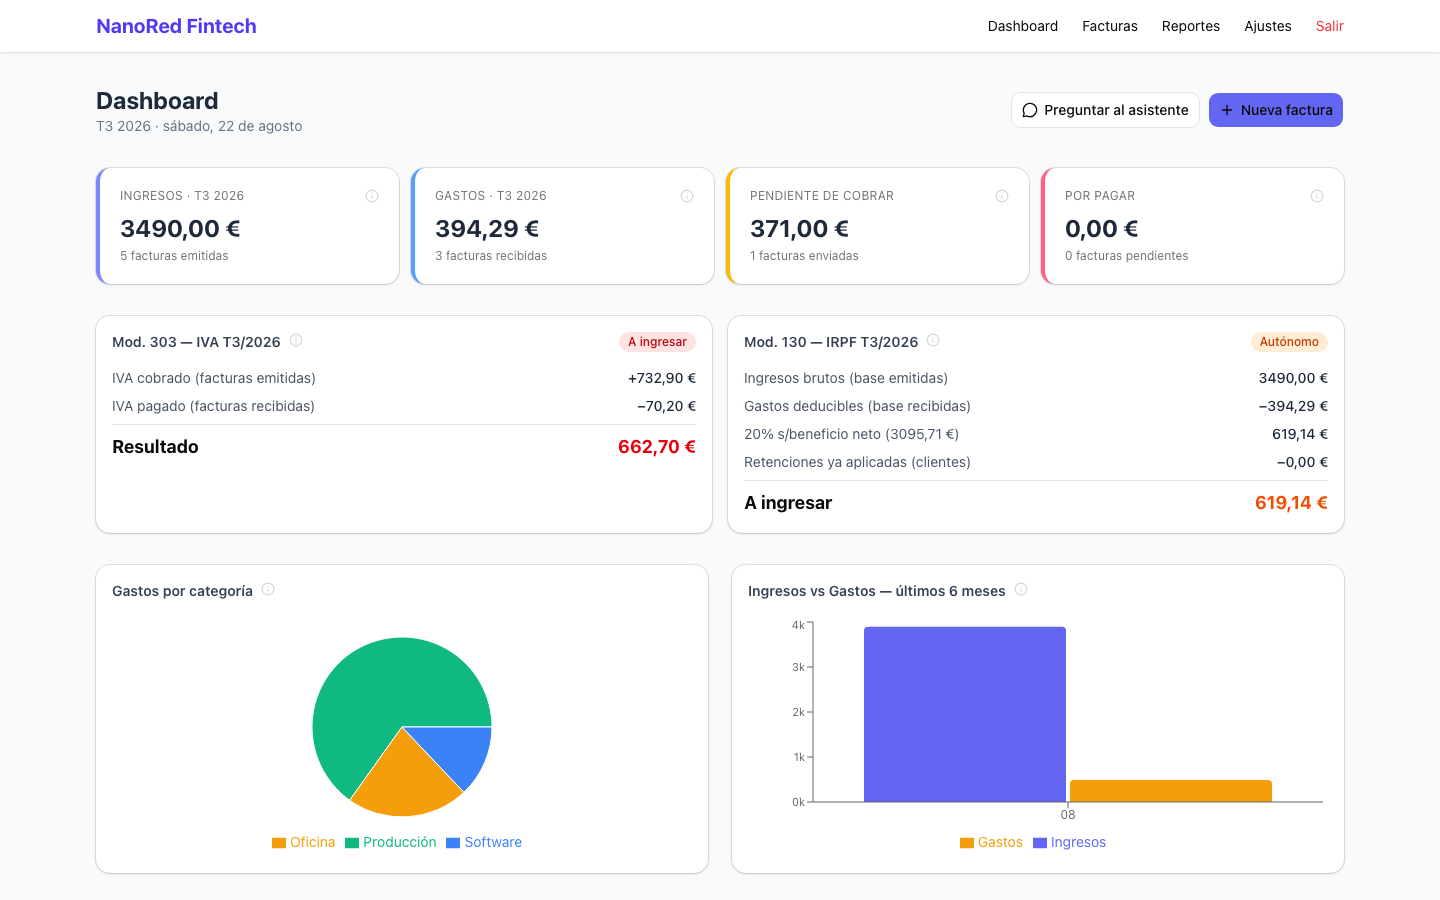
Task: Open the Dashboard menu item
Action: [1023, 26]
